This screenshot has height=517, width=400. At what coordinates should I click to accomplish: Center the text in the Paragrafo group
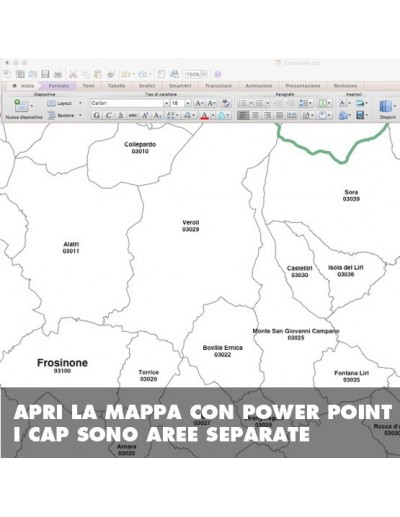point(255,115)
